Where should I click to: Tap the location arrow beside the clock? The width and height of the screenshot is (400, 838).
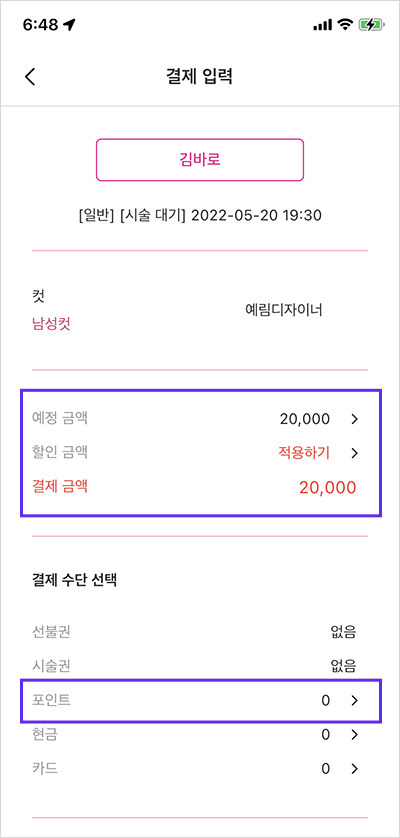click(69, 25)
